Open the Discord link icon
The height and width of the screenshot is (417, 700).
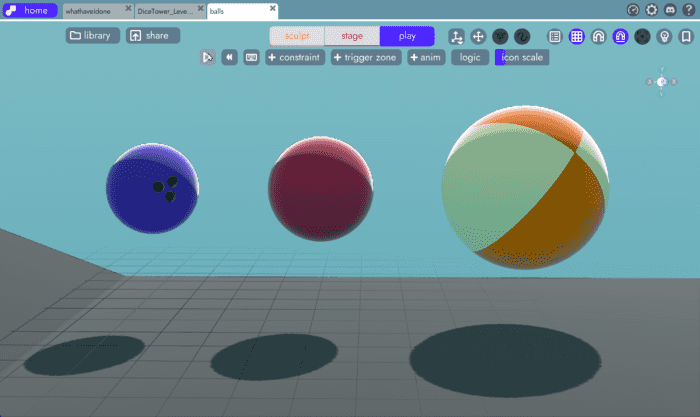pos(670,10)
